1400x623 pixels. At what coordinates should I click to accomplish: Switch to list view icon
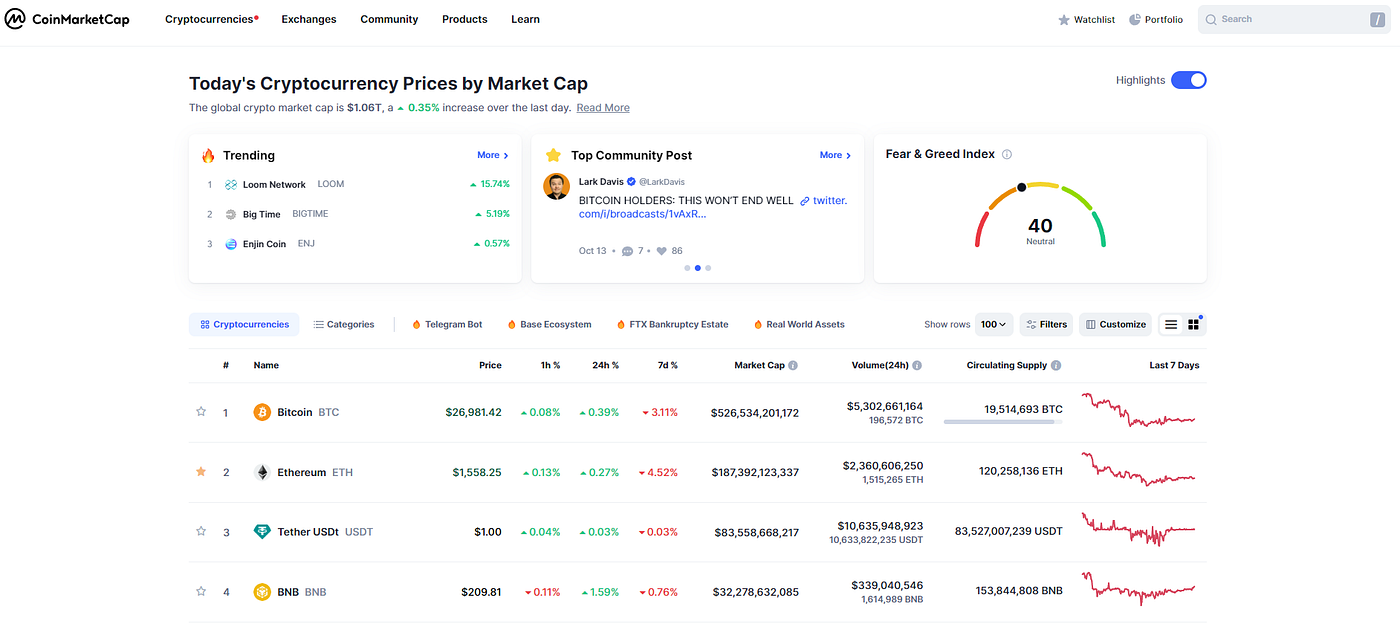[1171, 325]
